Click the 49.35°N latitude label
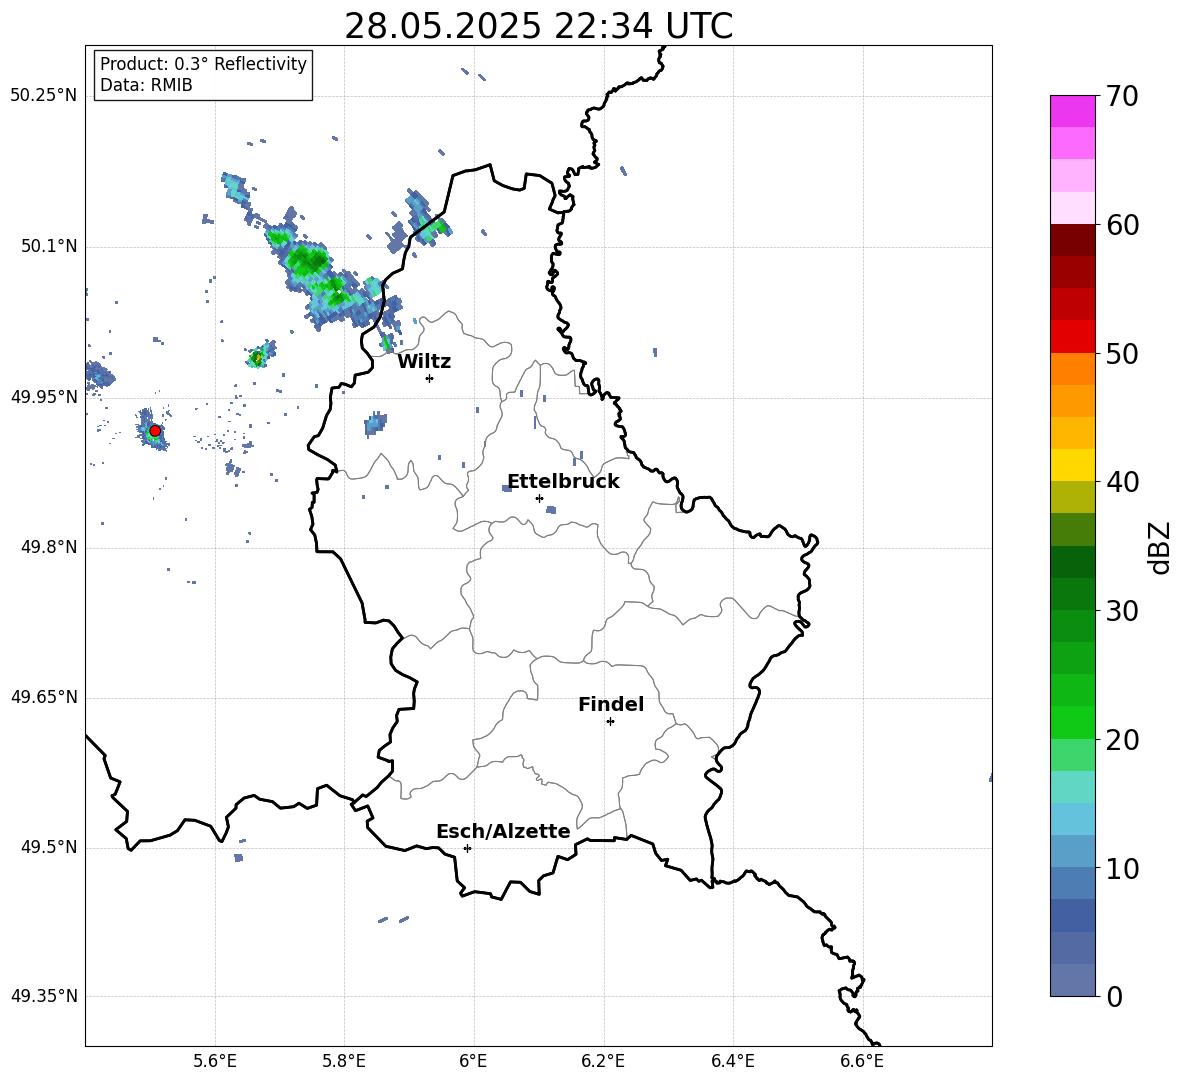The image size is (1184, 1081). (x=44, y=996)
